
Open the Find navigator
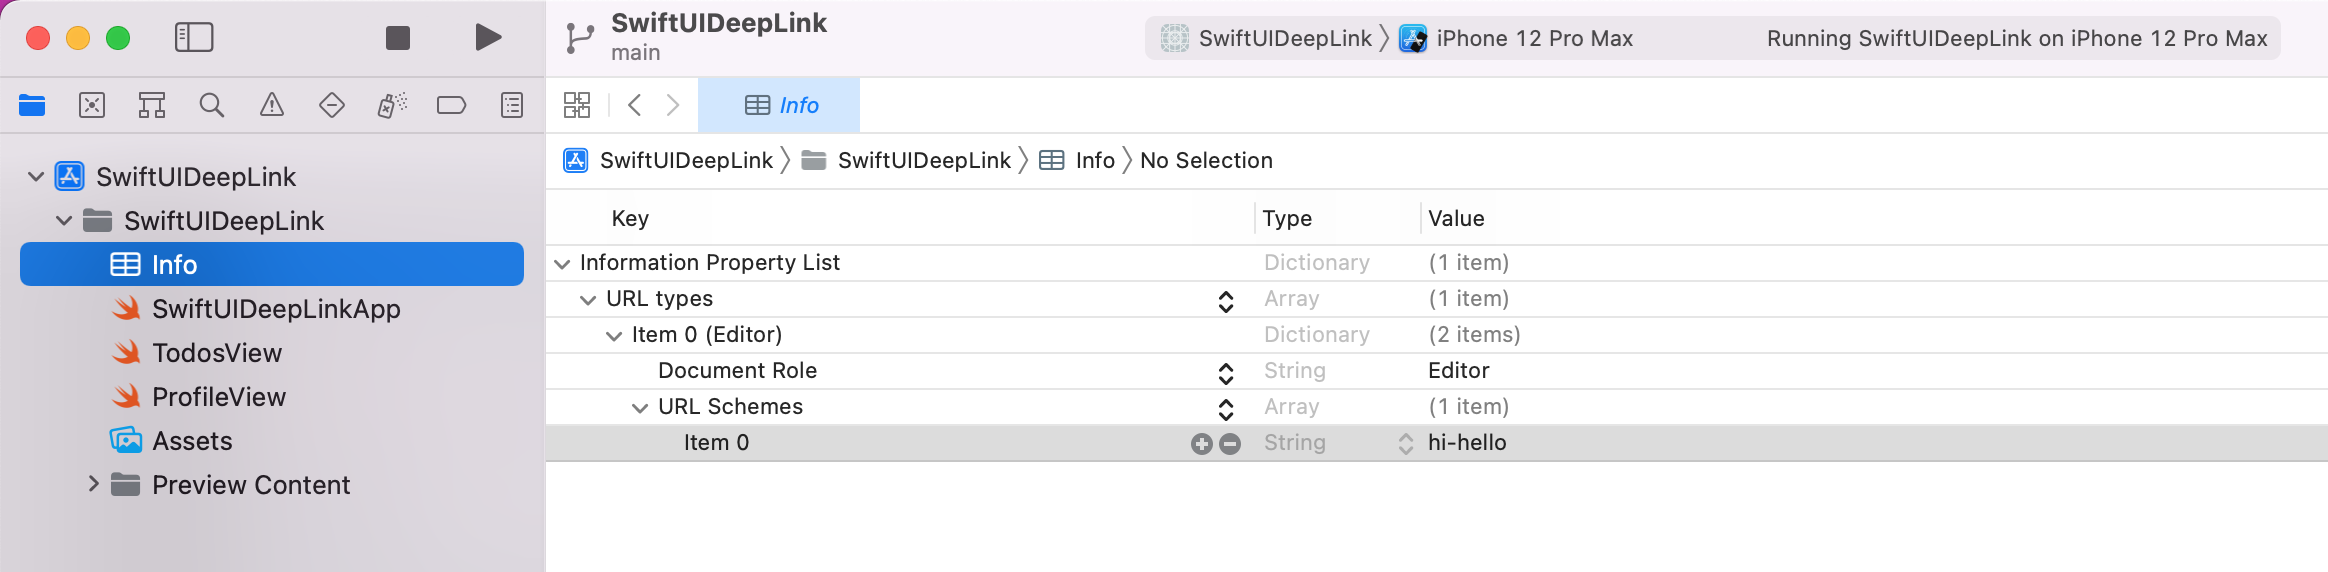coord(212,105)
